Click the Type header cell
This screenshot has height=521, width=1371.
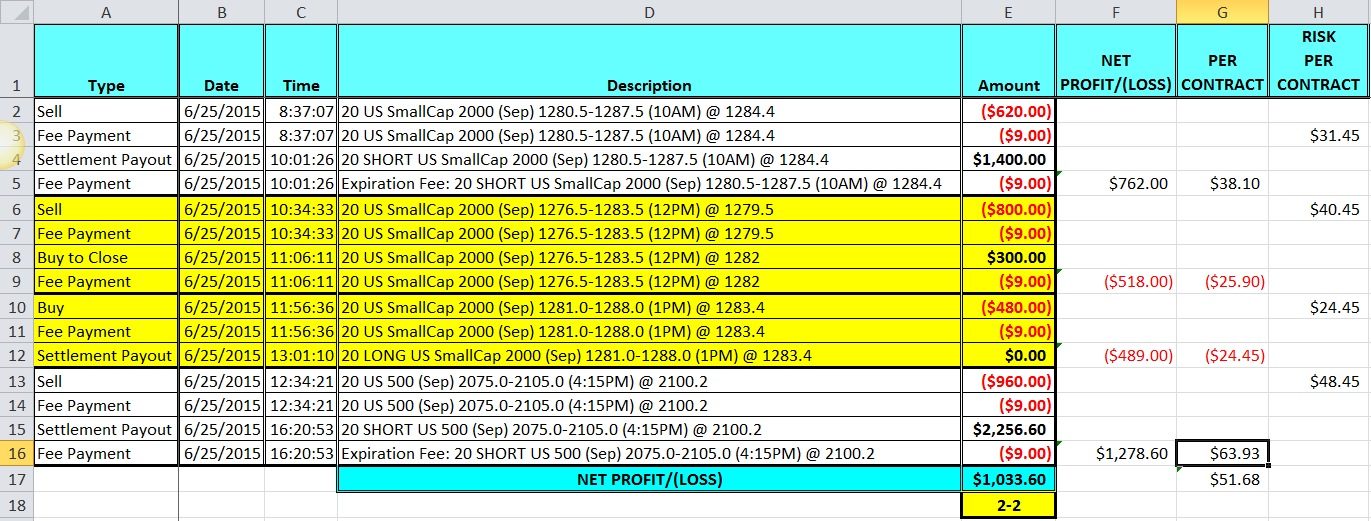[x=106, y=60]
